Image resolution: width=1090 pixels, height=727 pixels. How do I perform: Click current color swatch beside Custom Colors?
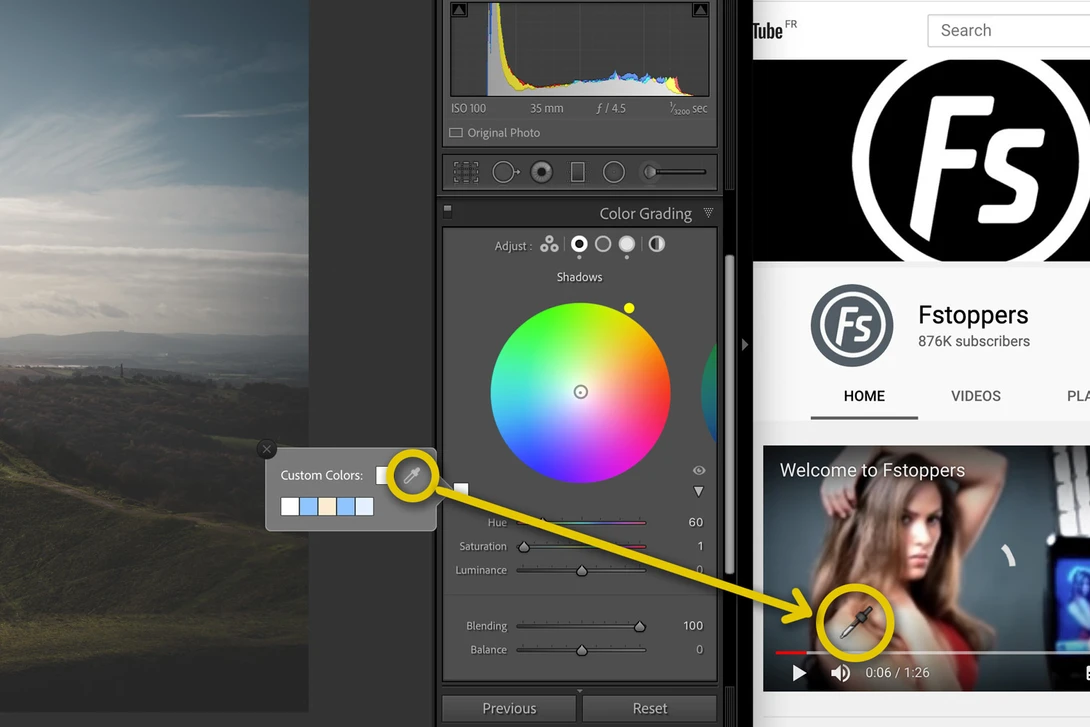[x=382, y=475]
